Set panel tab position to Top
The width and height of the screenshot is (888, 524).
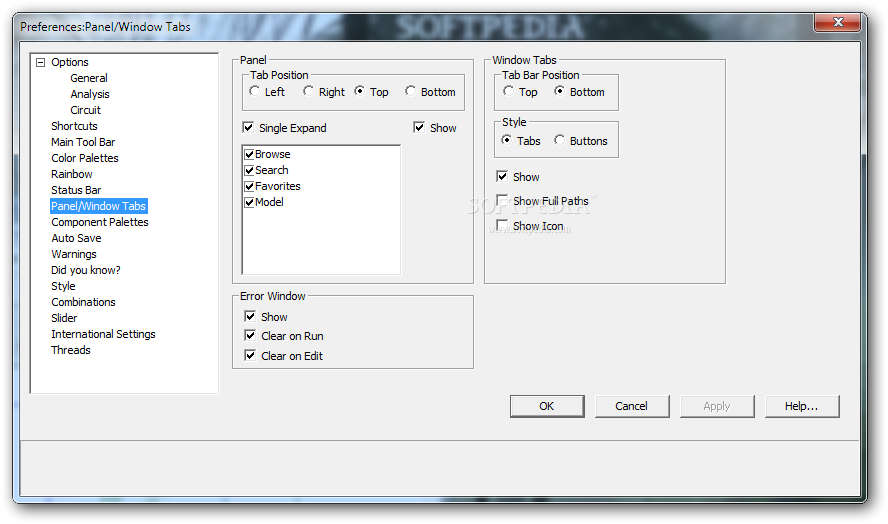(360, 91)
